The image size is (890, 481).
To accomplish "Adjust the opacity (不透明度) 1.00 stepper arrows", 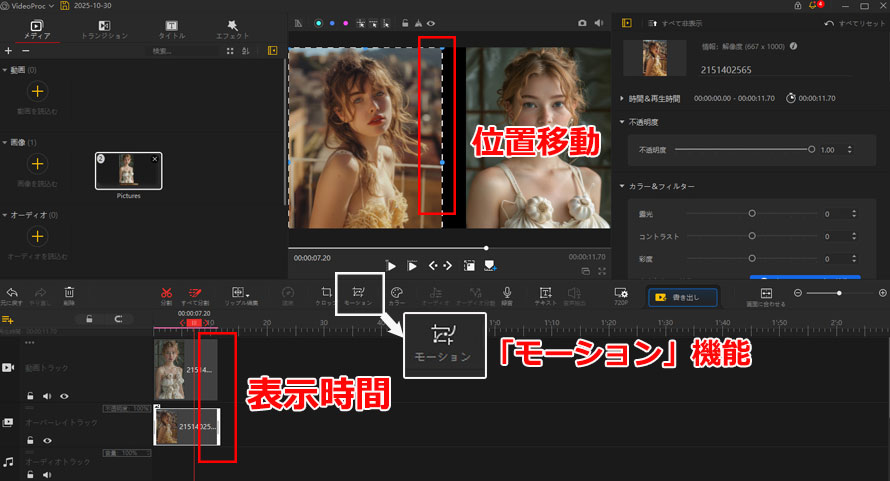I will tap(850, 149).
